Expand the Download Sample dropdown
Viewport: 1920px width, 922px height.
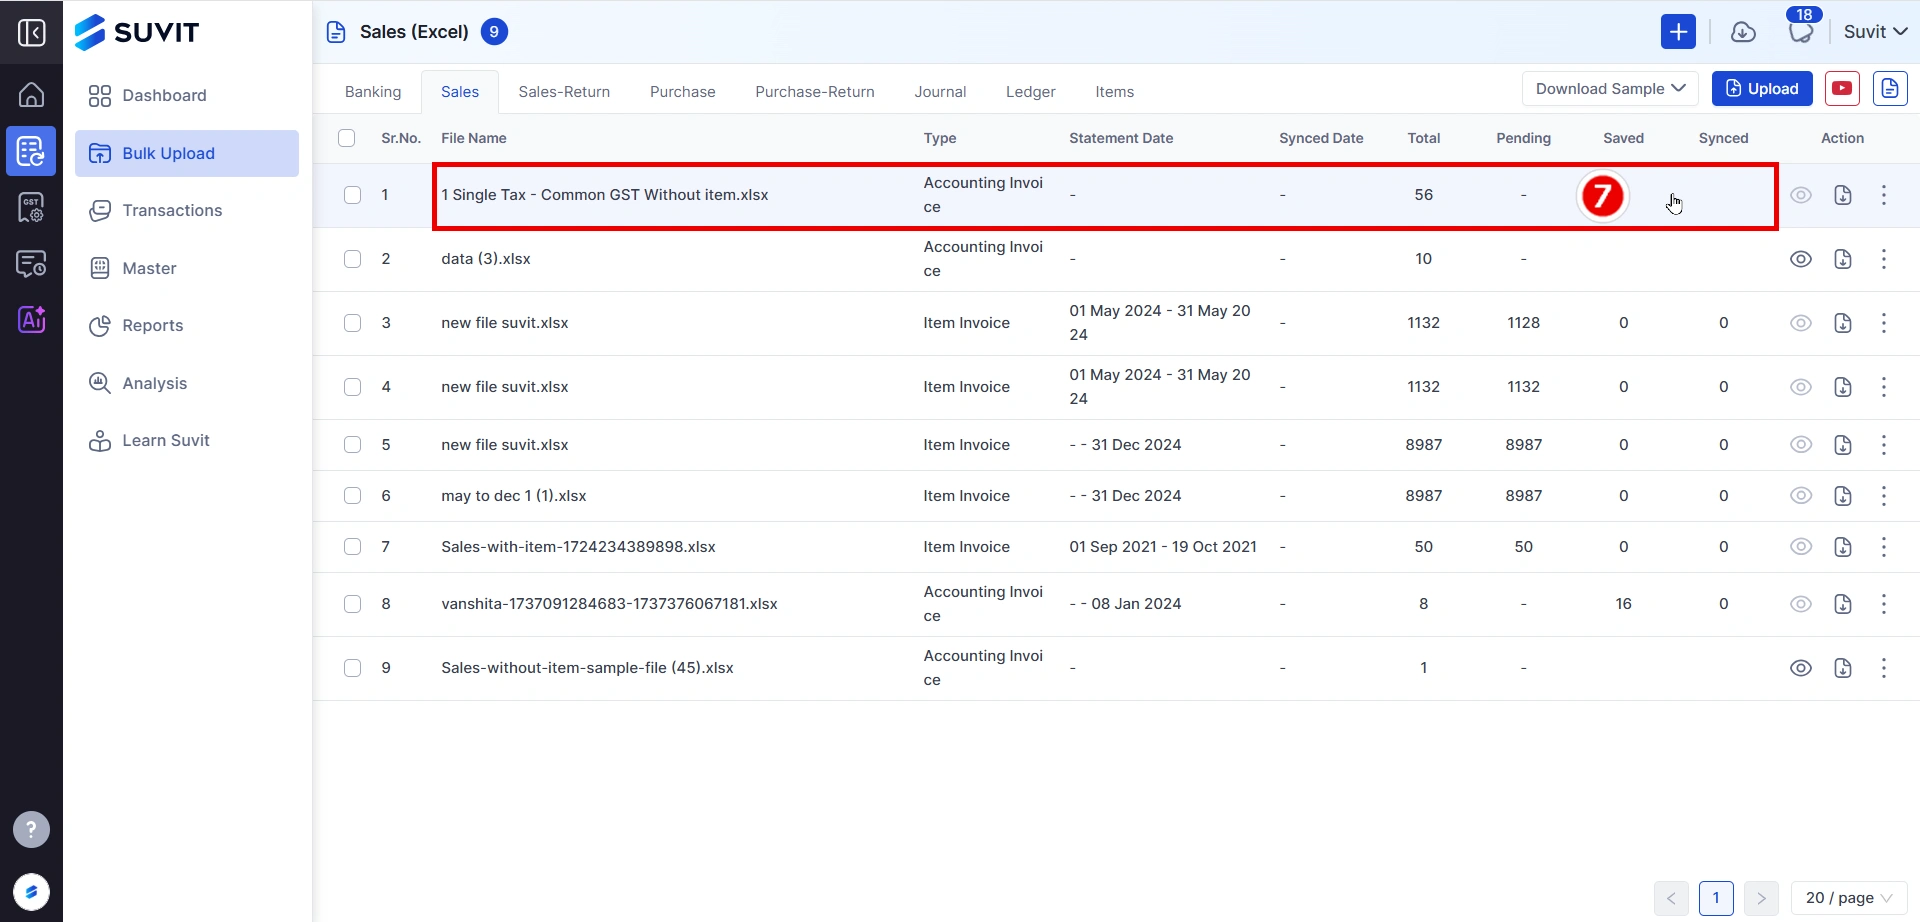(x=1610, y=89)
